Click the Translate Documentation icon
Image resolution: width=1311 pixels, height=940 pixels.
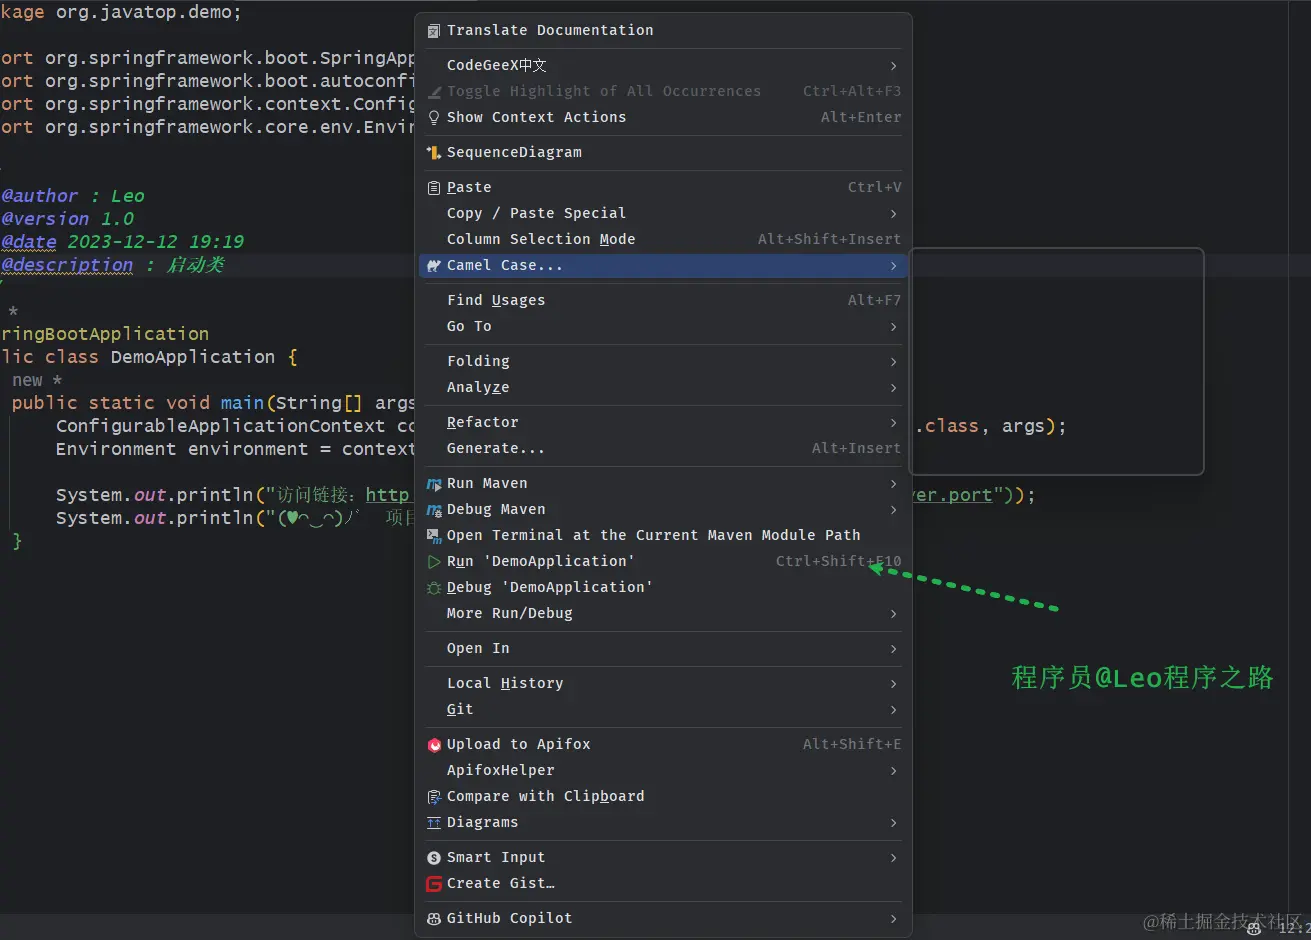(x=433, y=31)
